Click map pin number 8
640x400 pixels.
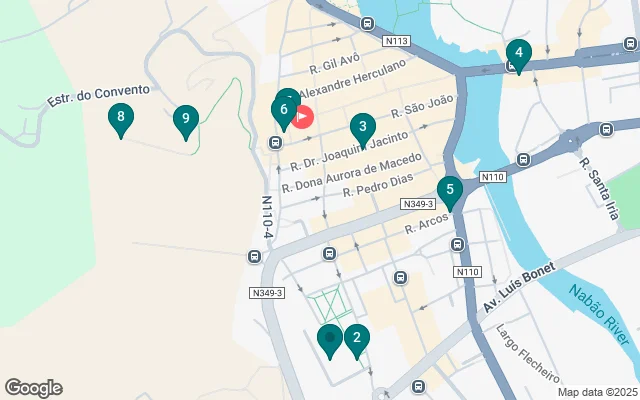click(x=121, y=121)
